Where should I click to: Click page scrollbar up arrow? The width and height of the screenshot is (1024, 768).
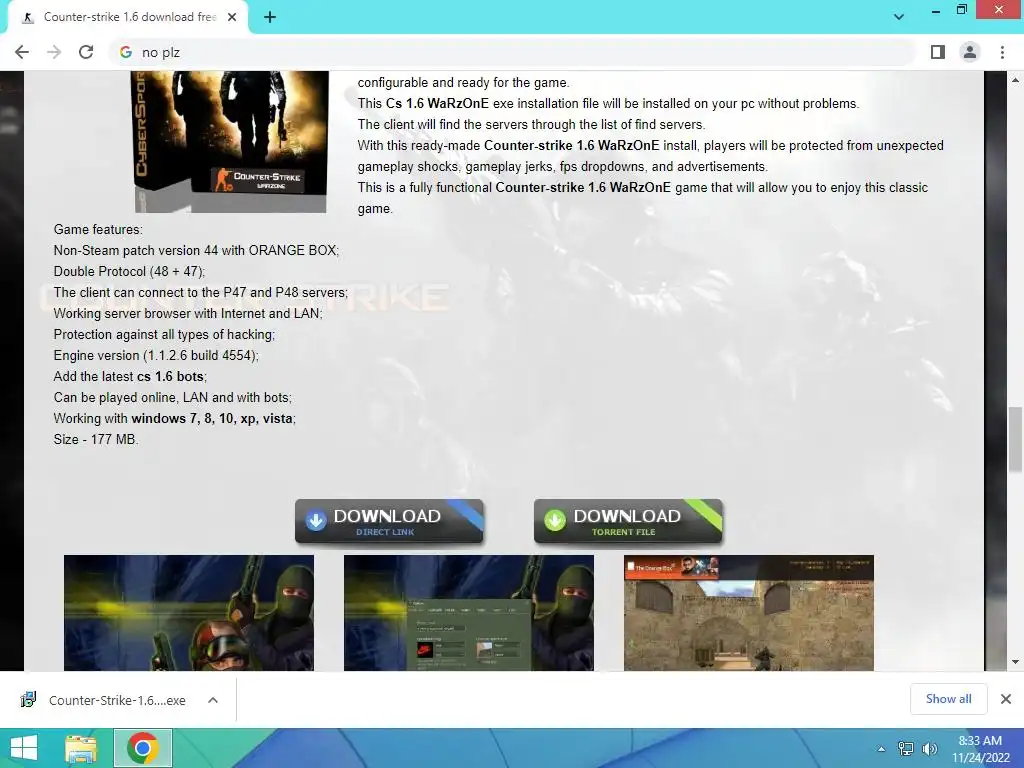click(x=1015, y=80)
